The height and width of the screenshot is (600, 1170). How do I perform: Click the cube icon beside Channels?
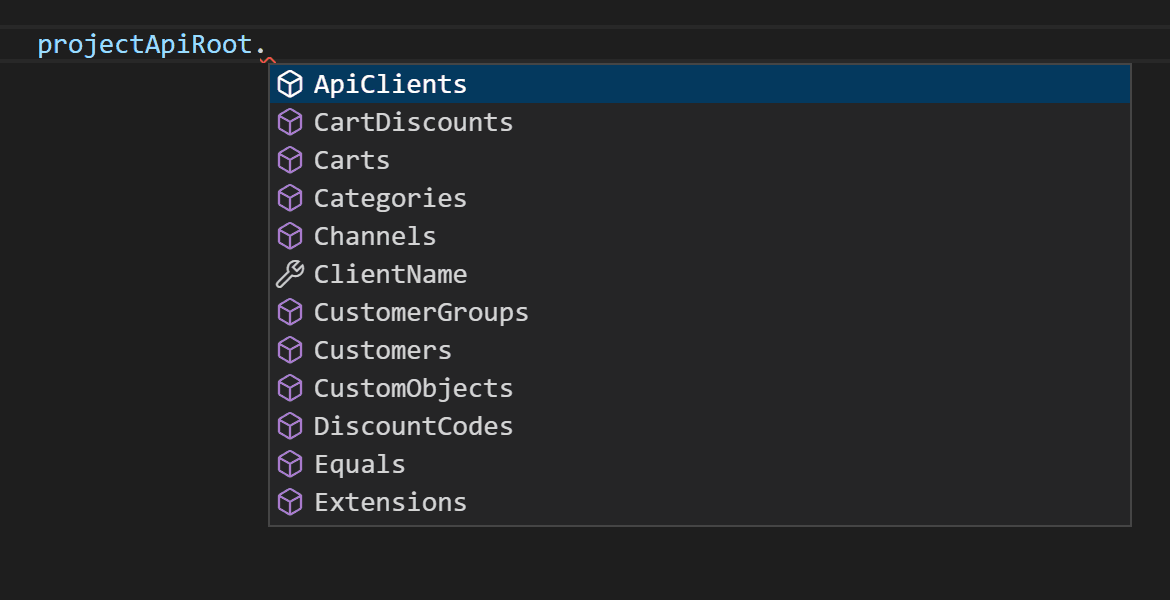point(290,236)
